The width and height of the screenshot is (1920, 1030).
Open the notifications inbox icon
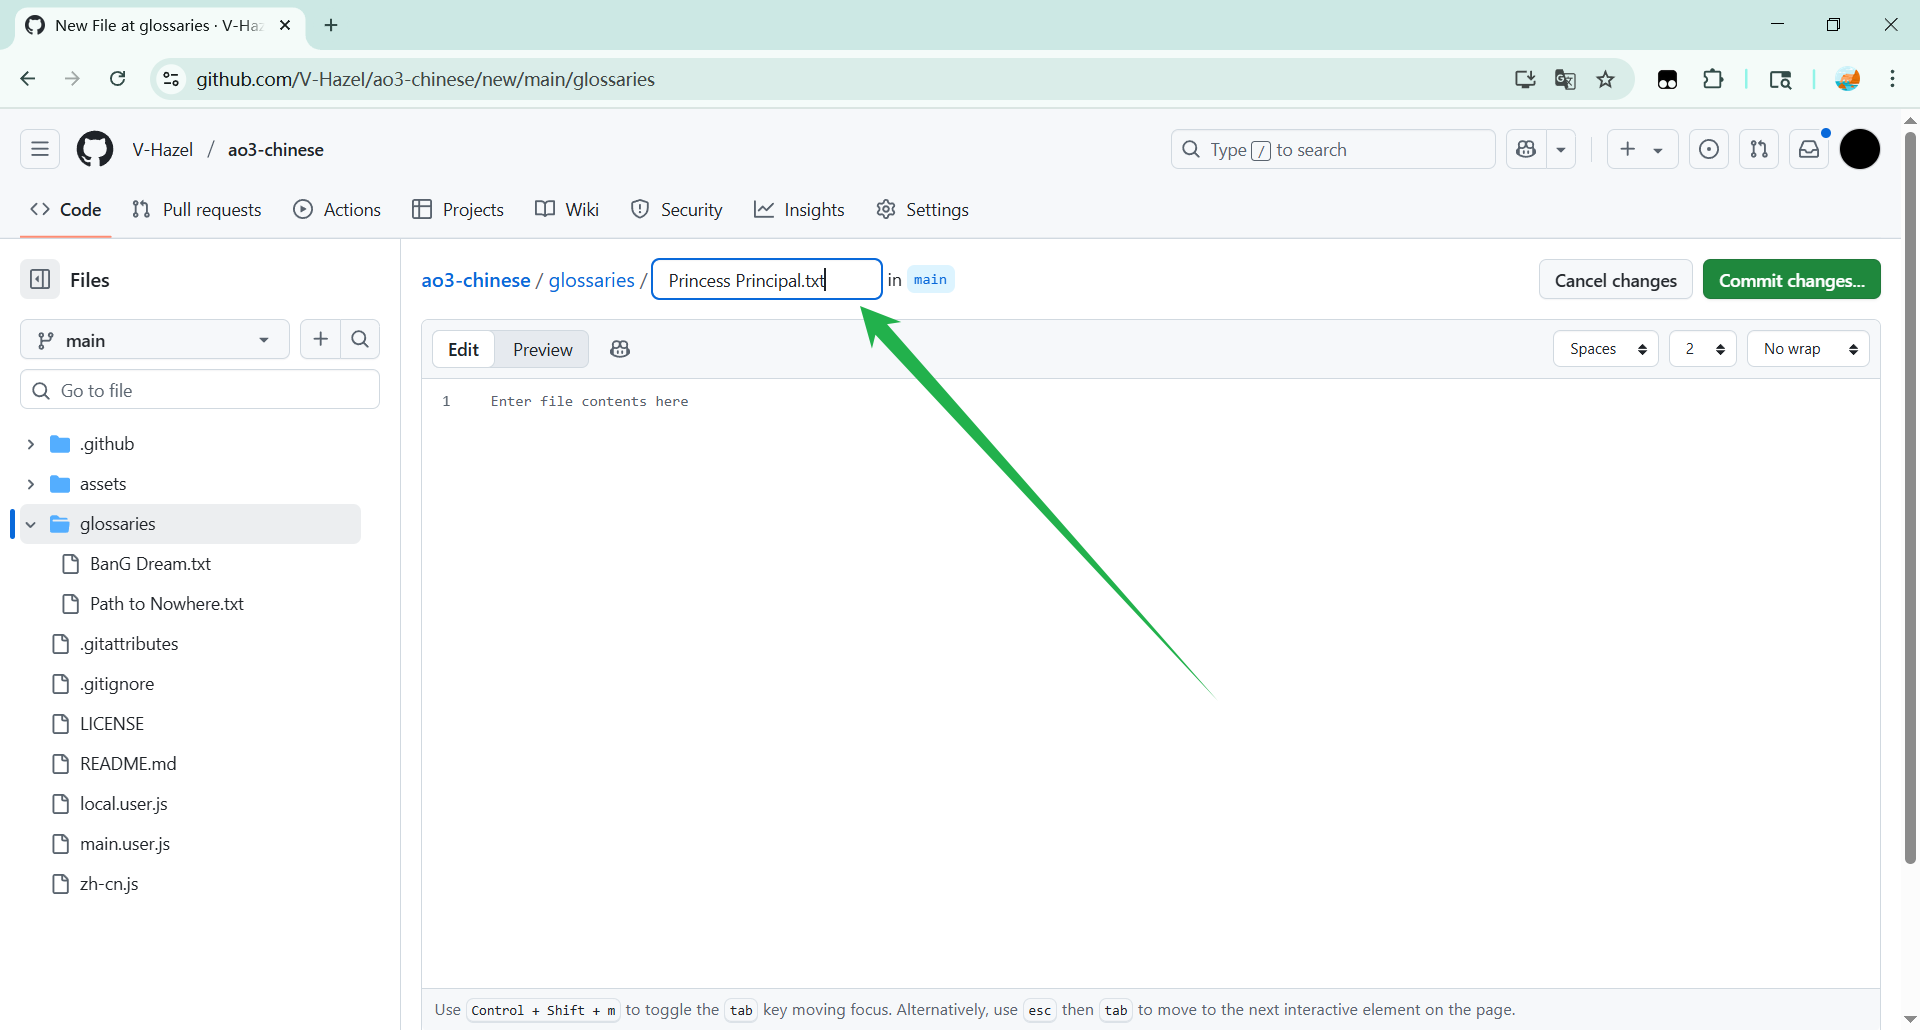click(1809, 150)
